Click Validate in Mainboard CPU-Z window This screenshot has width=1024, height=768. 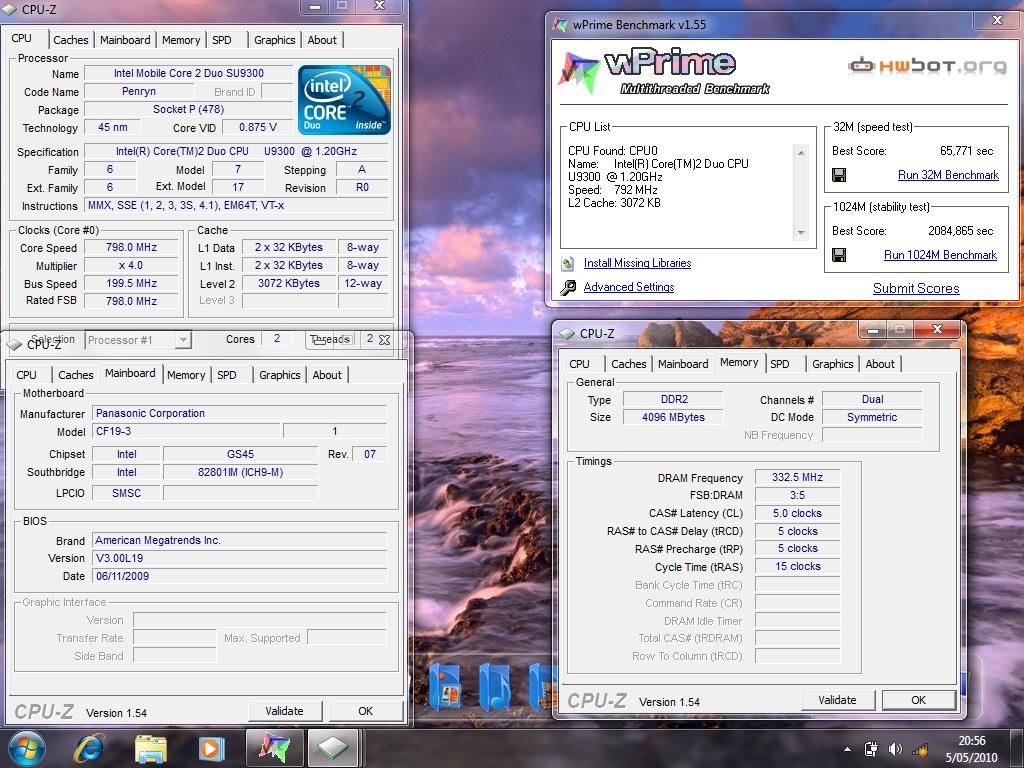285,711
